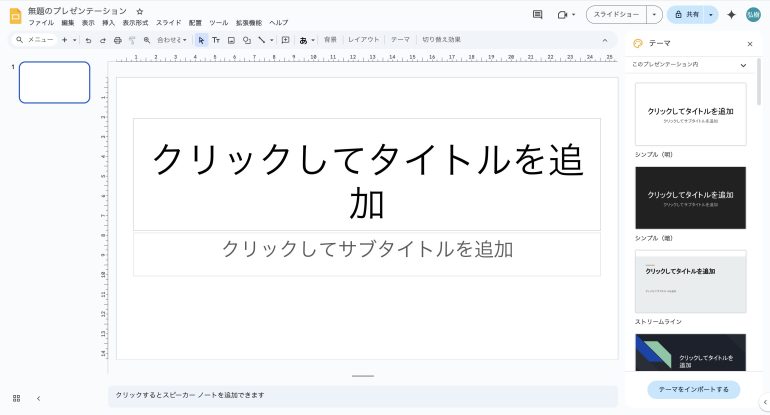Click the Gemini sparkle icon
Viewport: 770px width, 415px height.
[731, 15]
